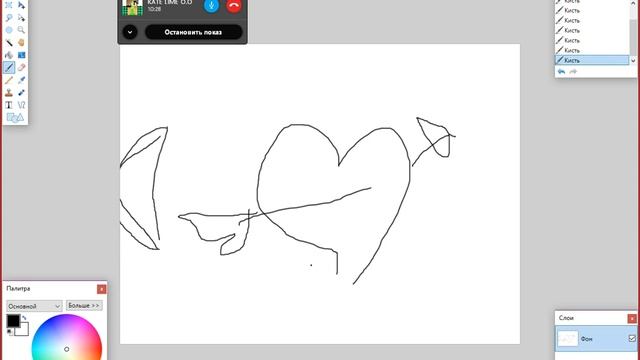Screen dimensions: 640x360
Task: Select the active Paintbrush tool
Action: coord(9,67)
